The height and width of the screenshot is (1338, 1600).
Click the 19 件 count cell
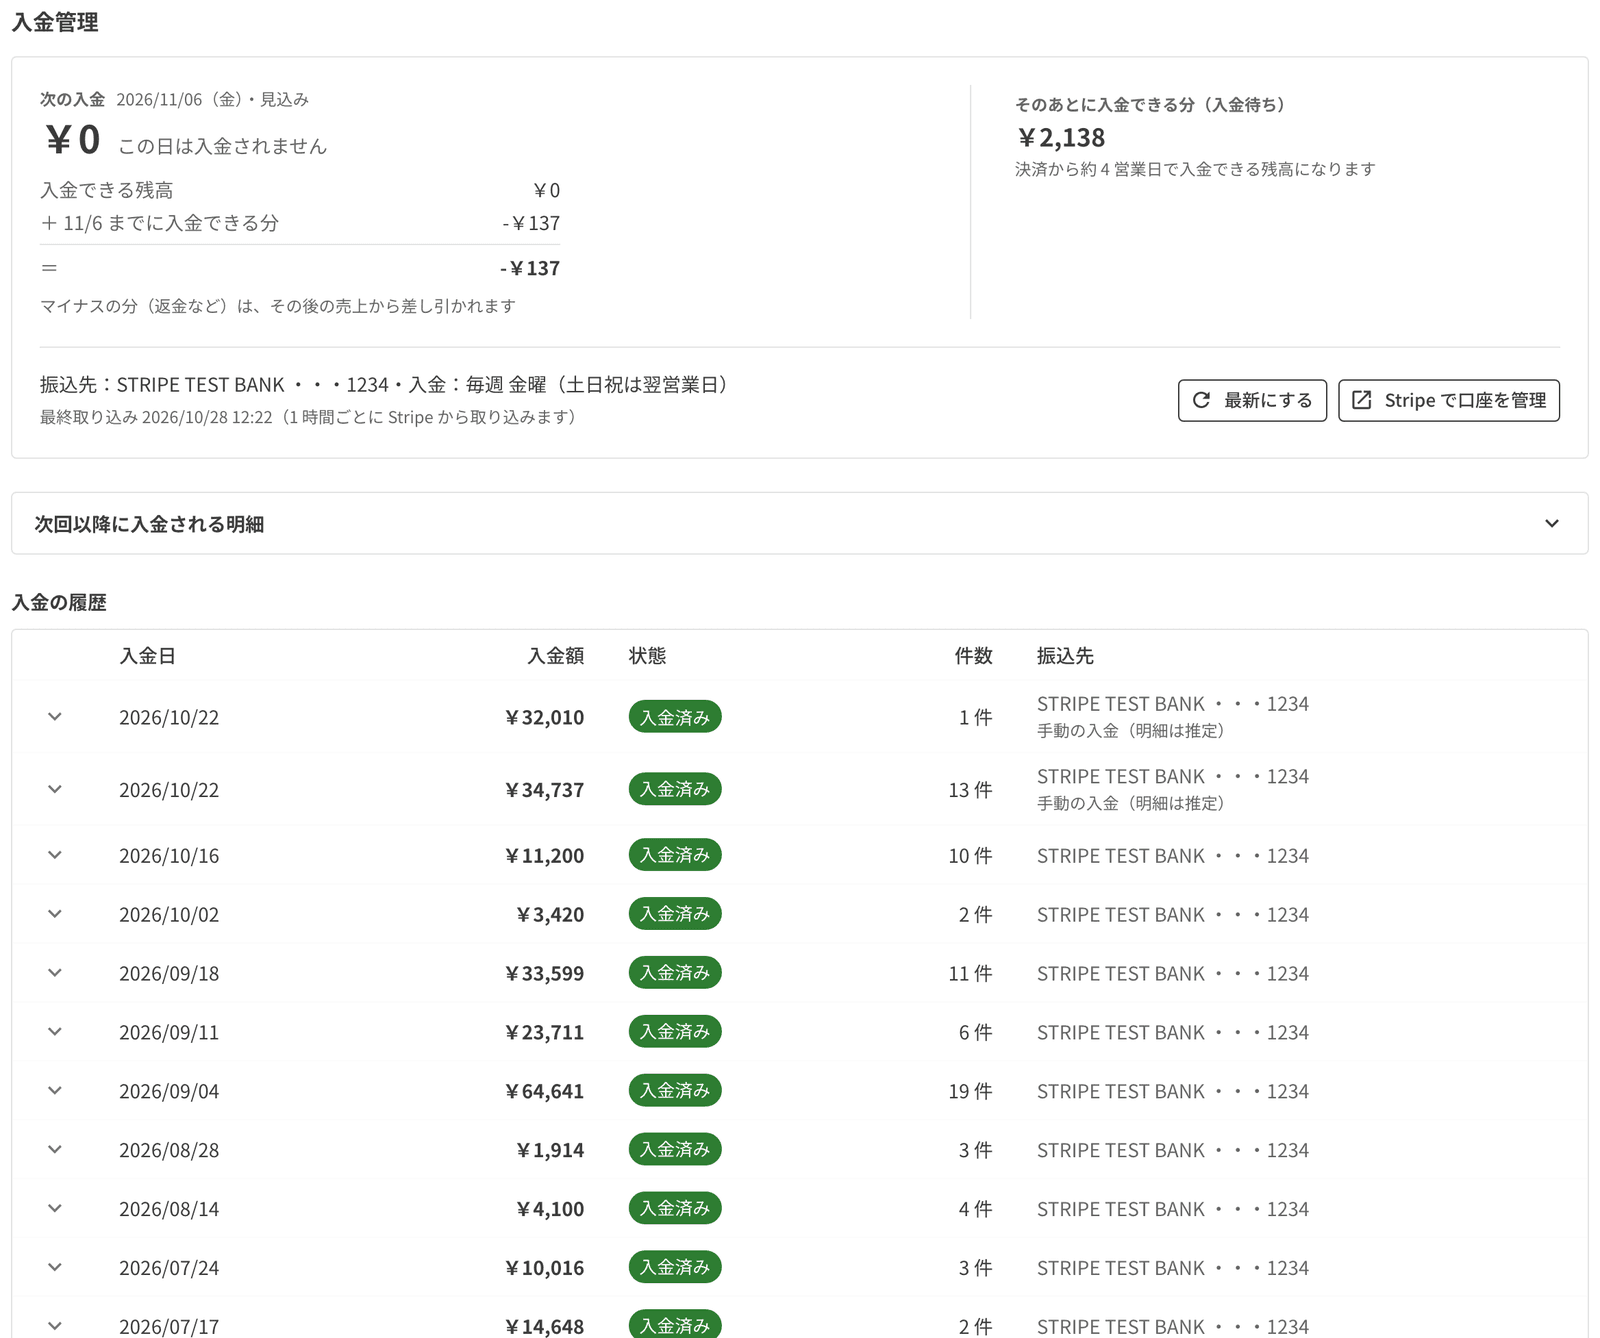(x=971, y=1092)
